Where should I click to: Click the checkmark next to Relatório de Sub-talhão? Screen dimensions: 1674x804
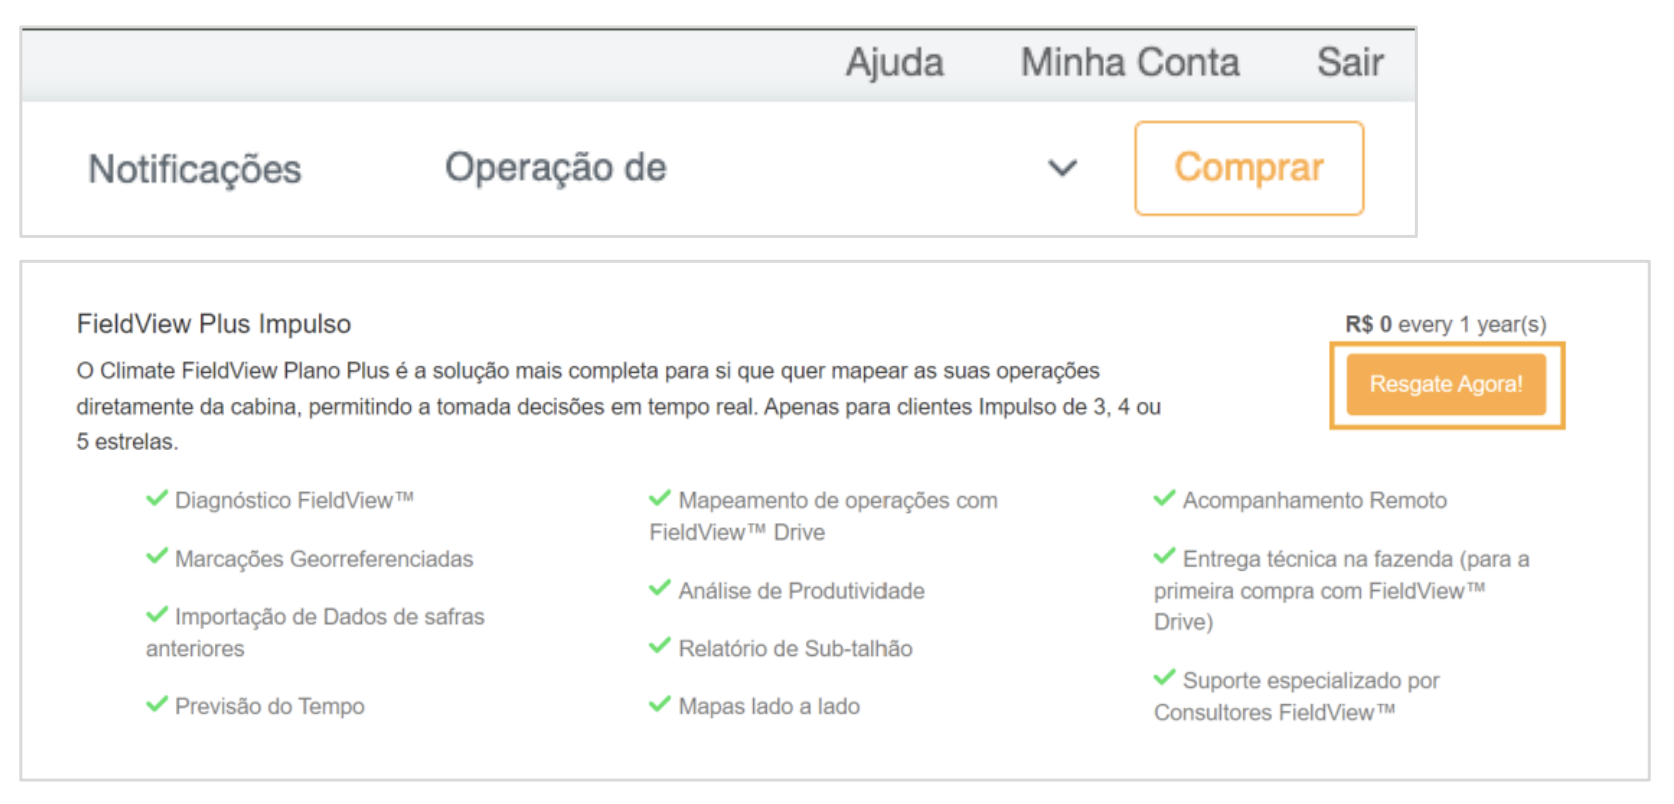coord(660,646)
